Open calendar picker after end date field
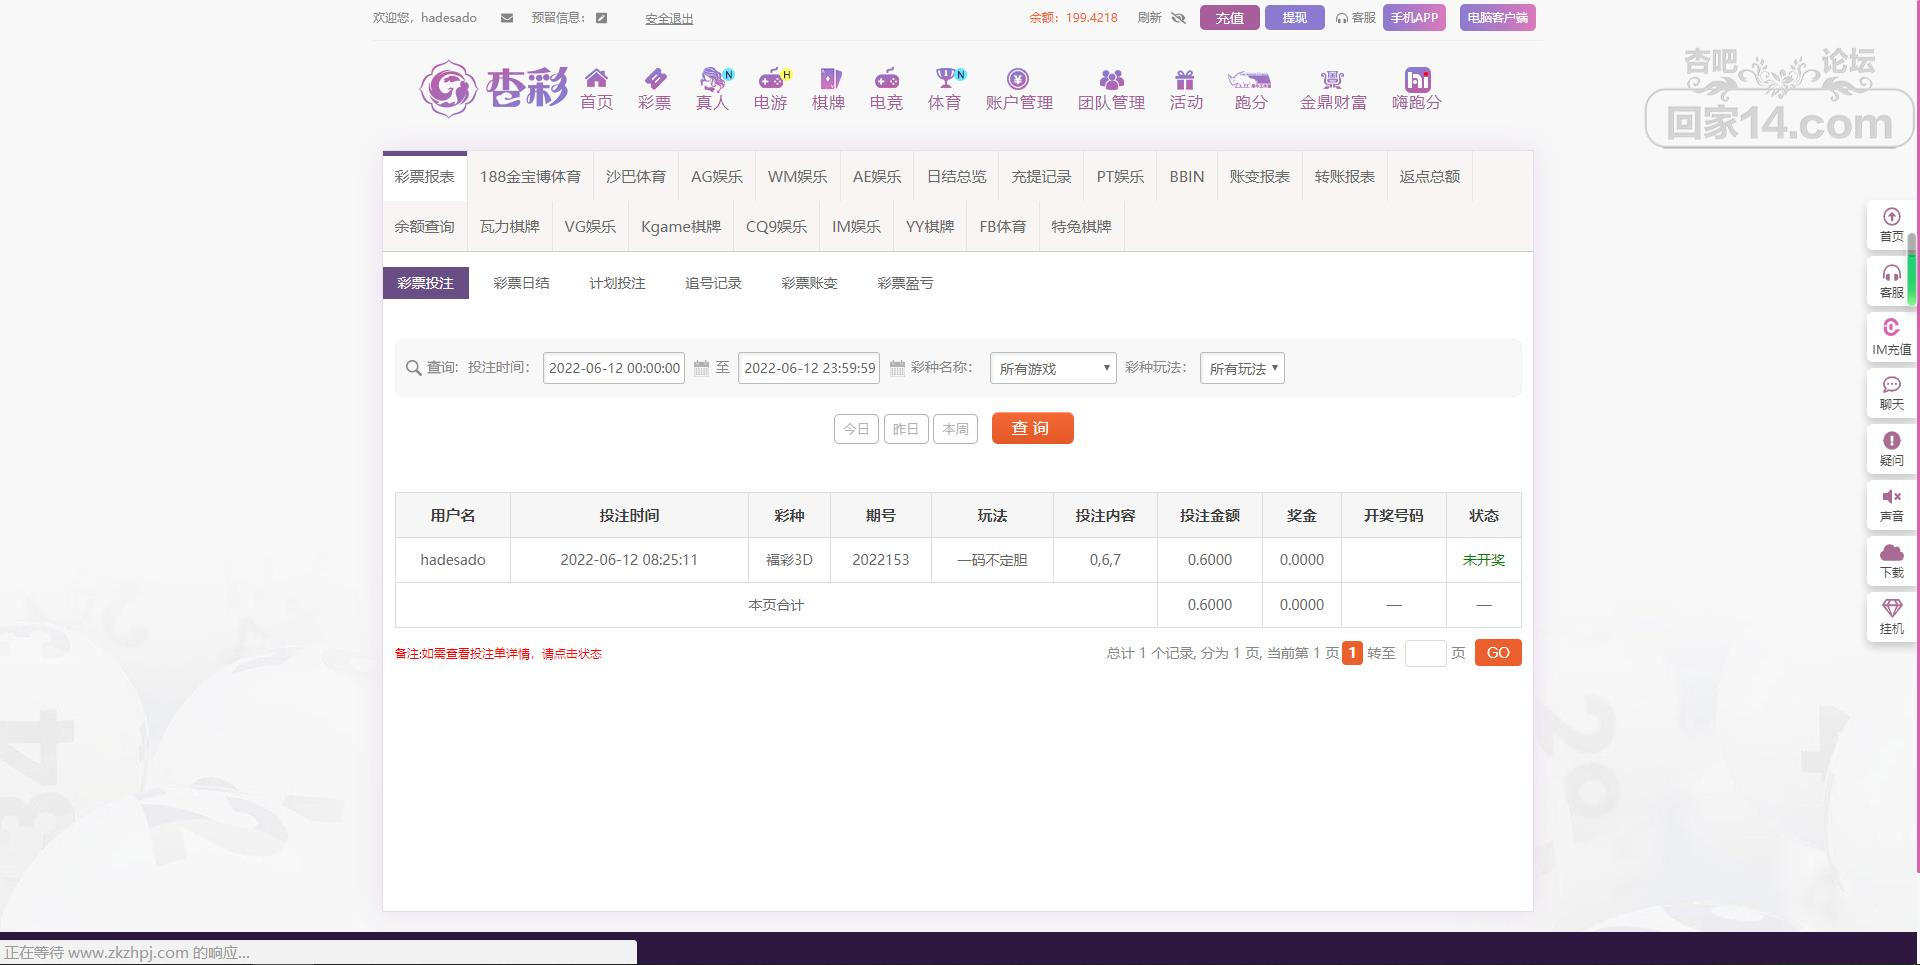 pos(897,368)
